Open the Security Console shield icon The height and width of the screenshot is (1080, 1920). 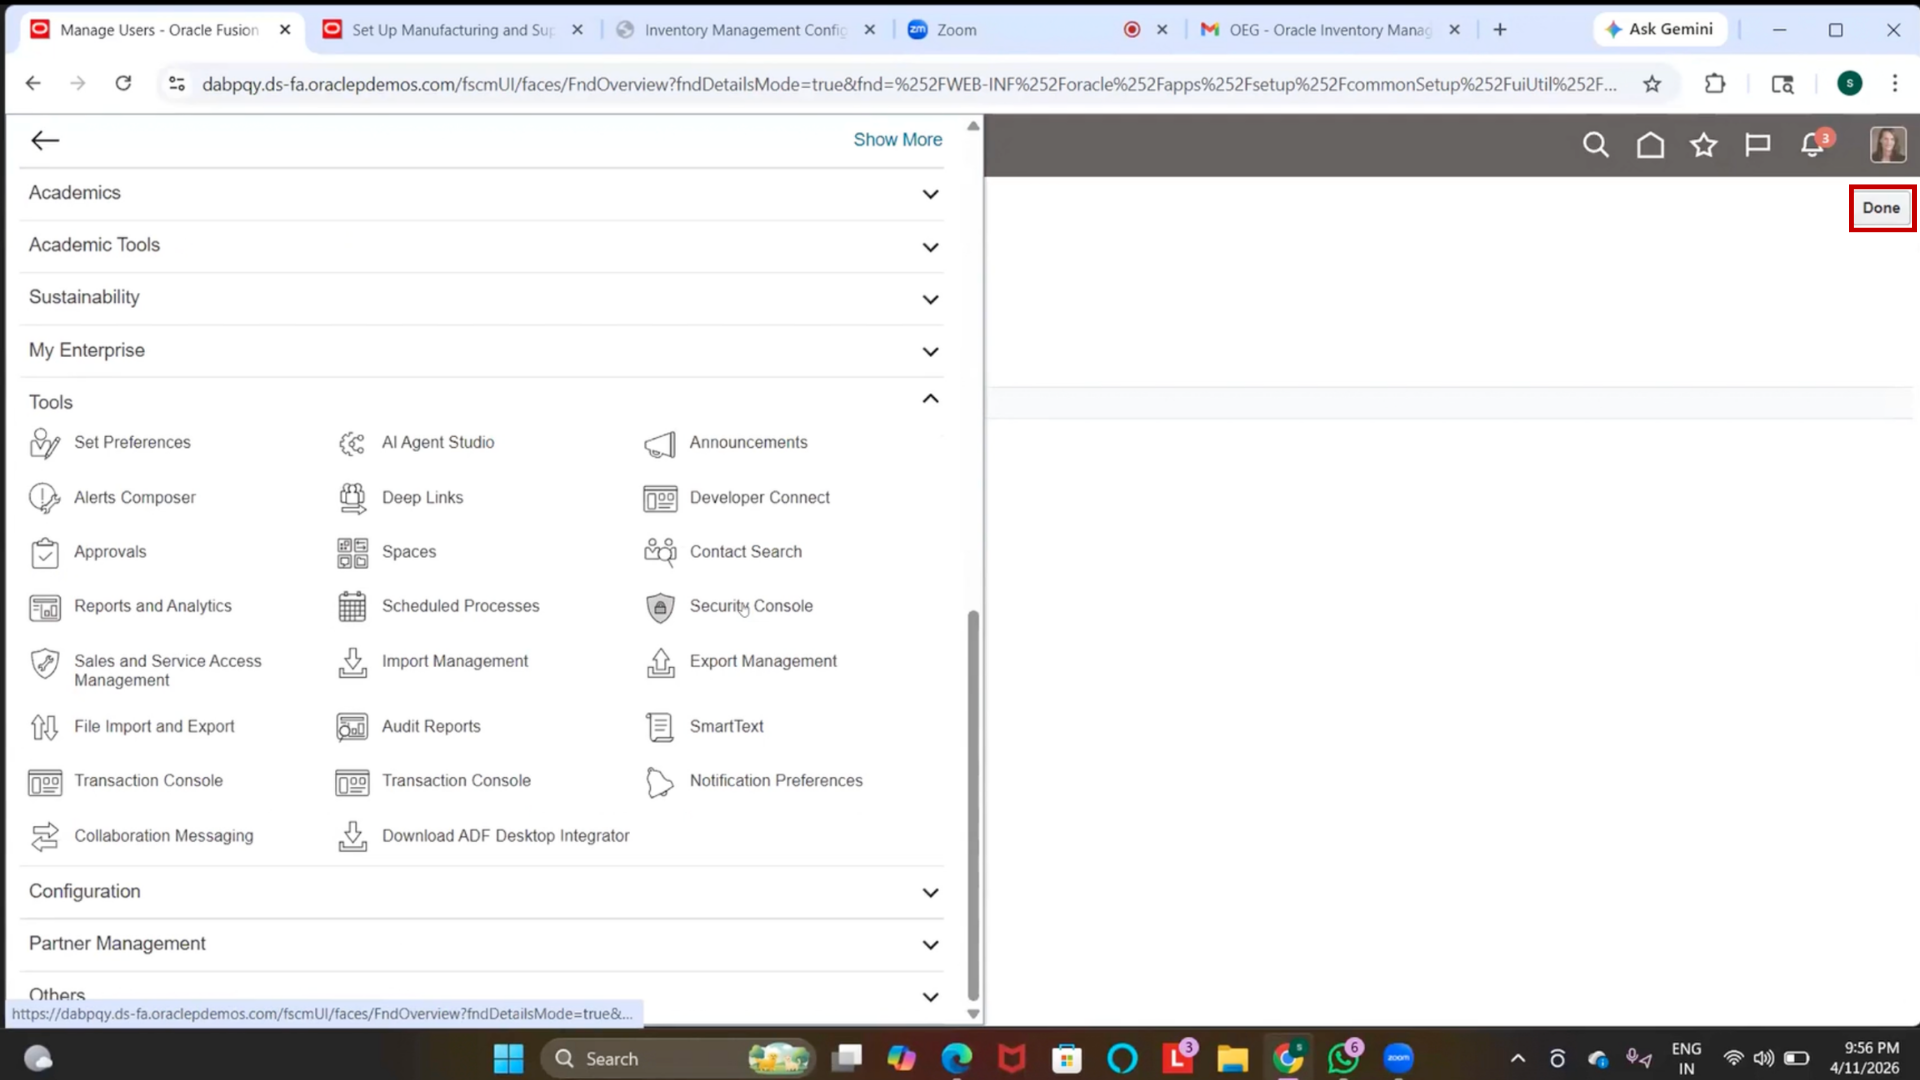(x=660, y=607)
